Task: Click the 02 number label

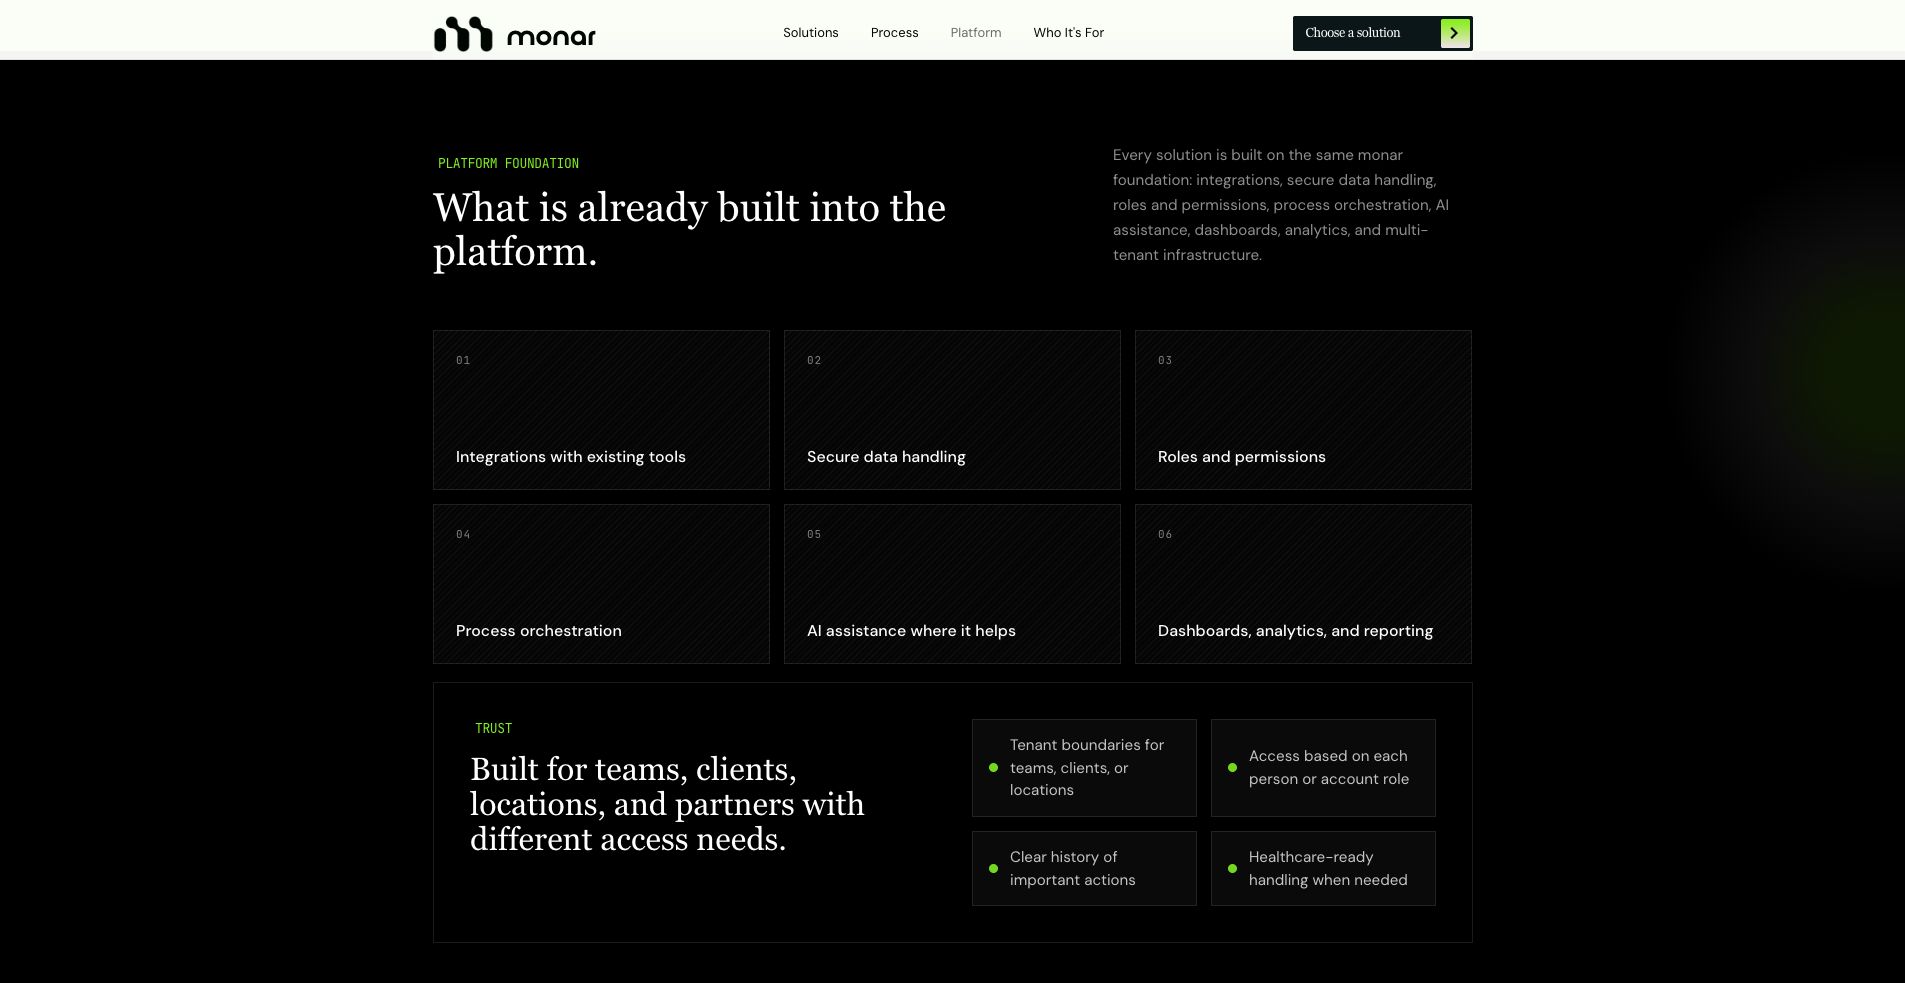Action: coord(814,360)
